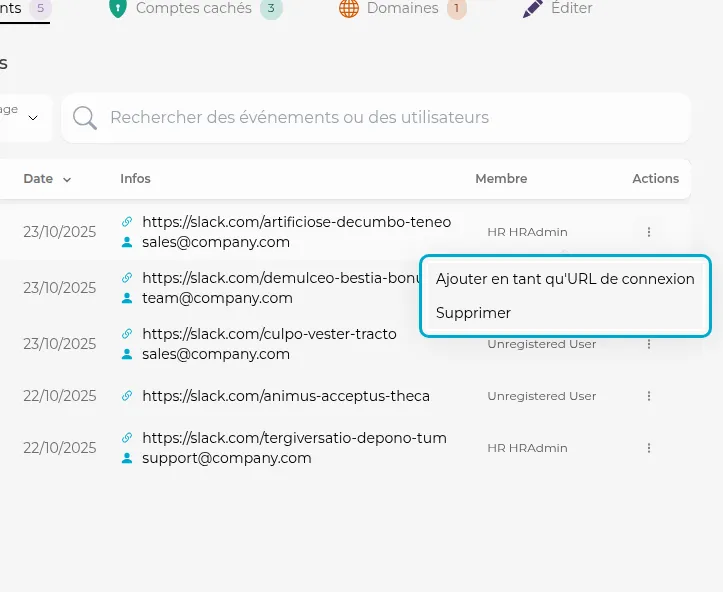Open the slack.com/animus-acceptus-theca link
This screenshot has width=723, height=592.
tap(286, 396)
